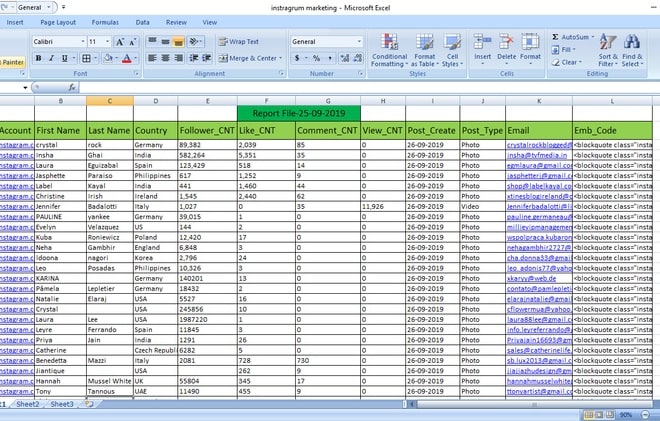Open the Orientation text rotation button
The height and width of the screenshot is (421, 660).
[195, 41]
